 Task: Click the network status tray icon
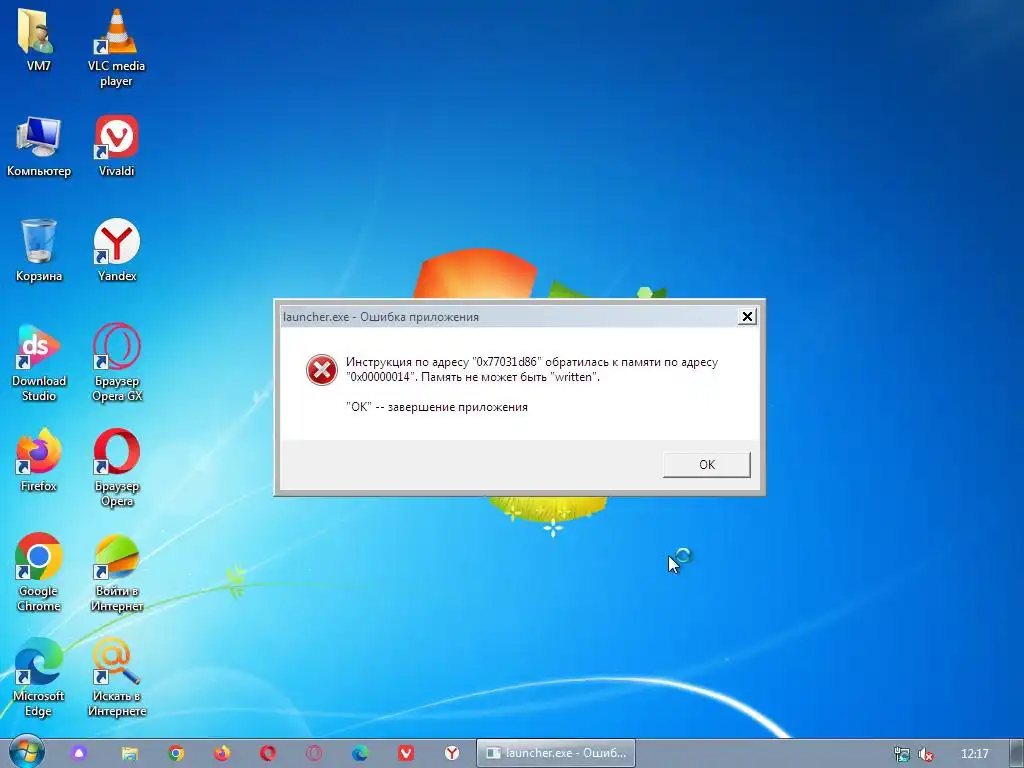902,754
